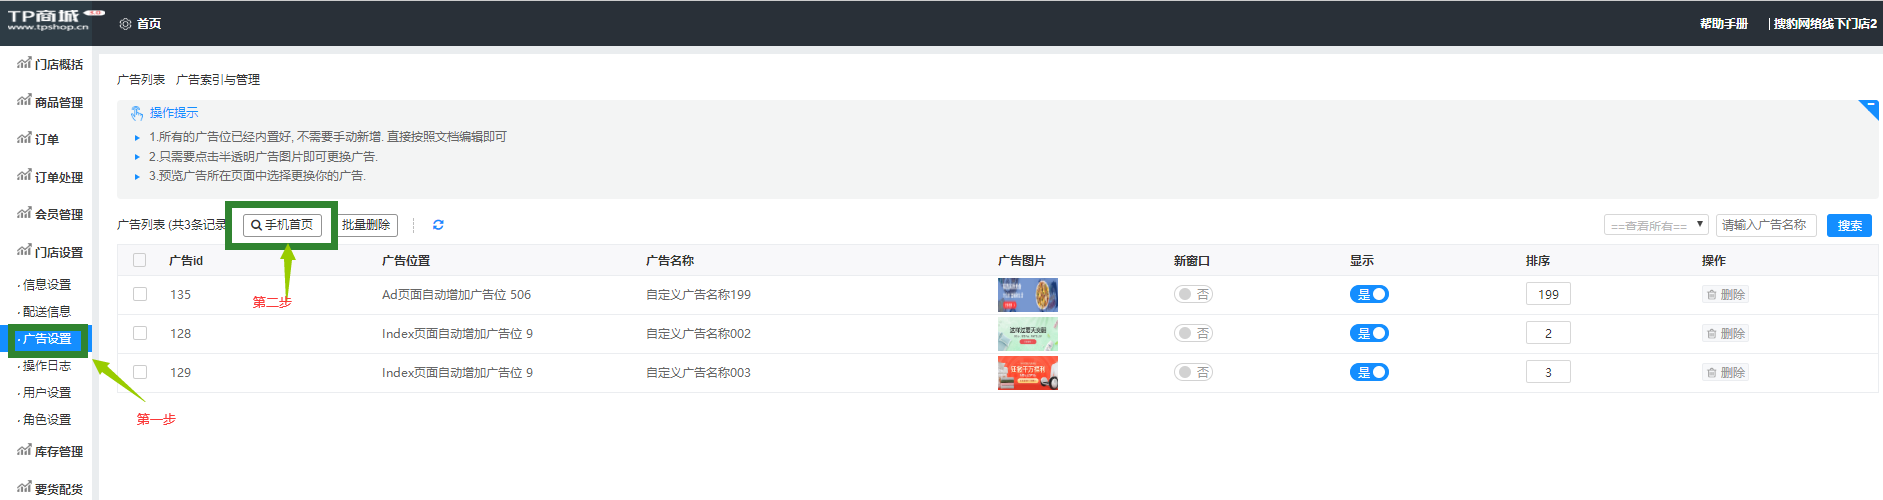Open the view-all filter dropdown

tap(1655, 226)
